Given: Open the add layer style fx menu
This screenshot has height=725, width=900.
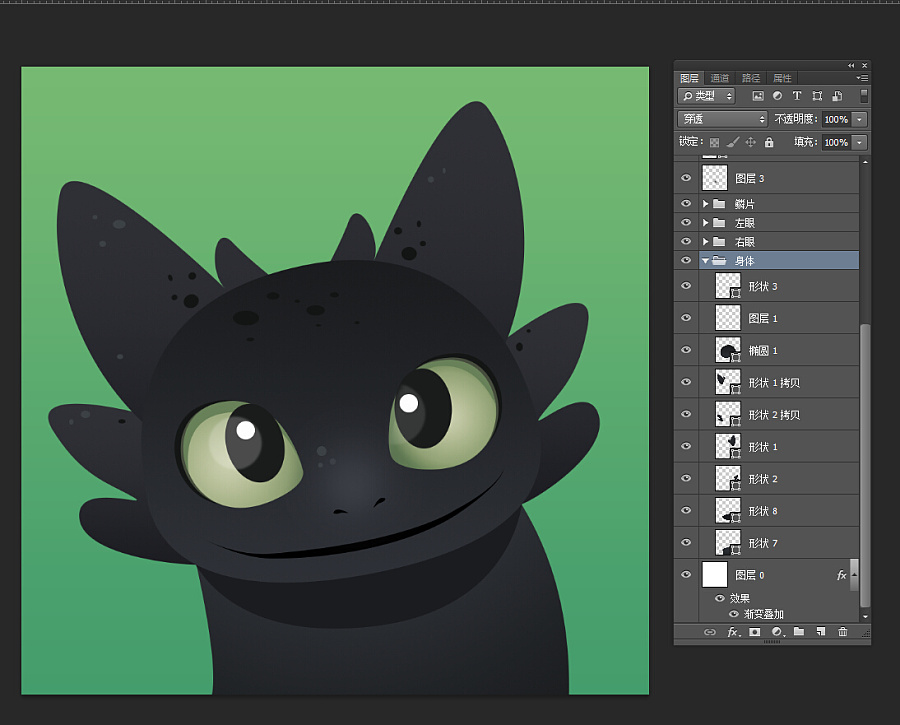Looking at the screenshot, I should pyautogui.click(x=734, y=632).
